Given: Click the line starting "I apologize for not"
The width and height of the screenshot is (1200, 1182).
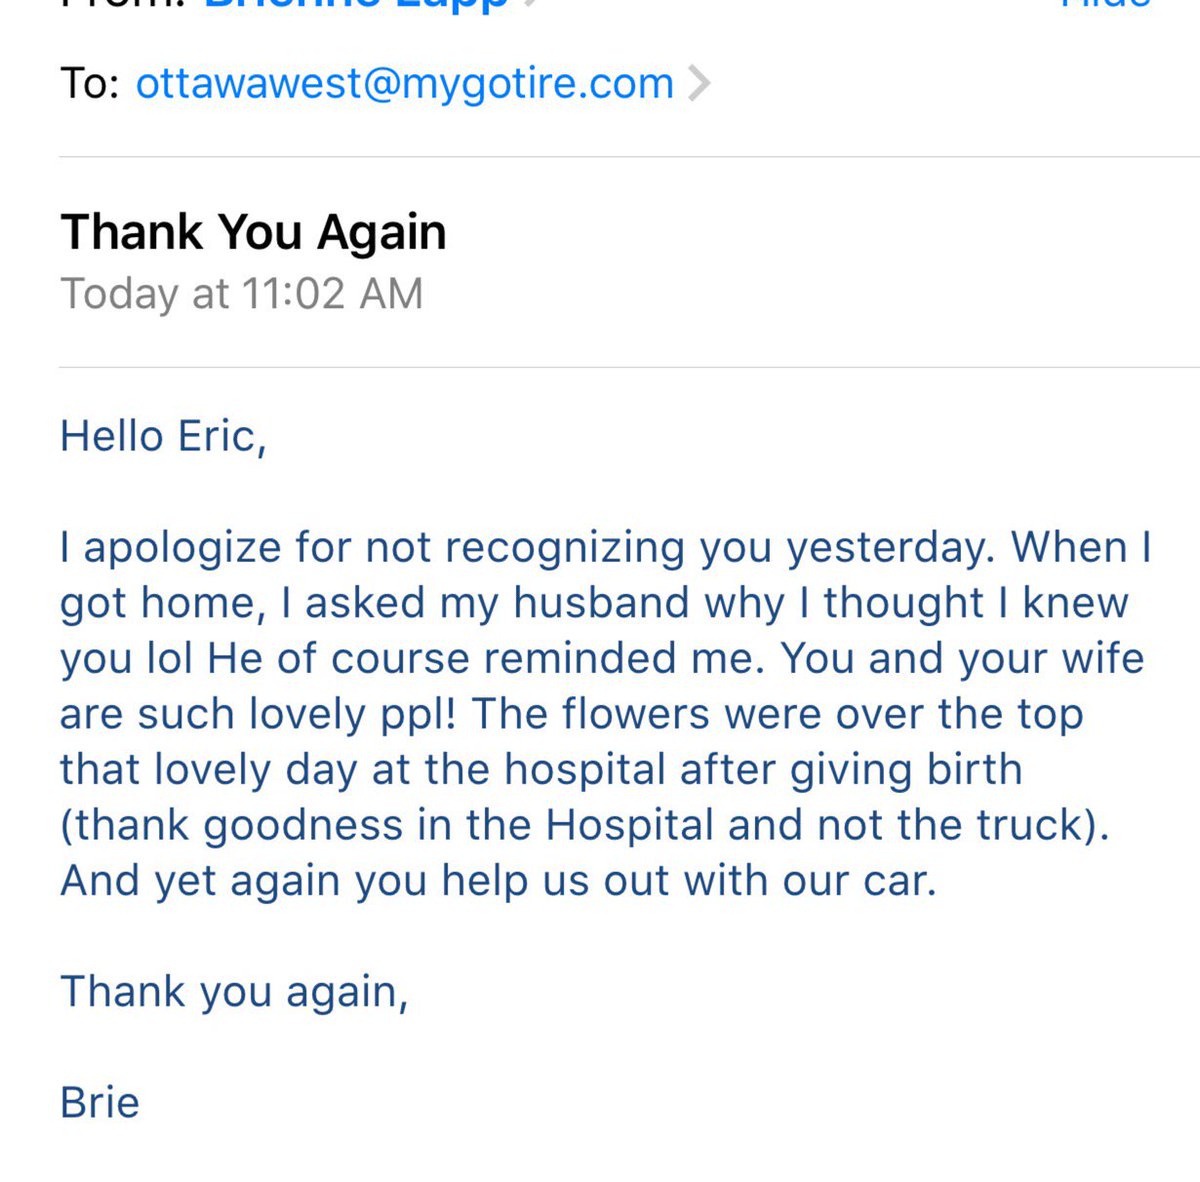Looking at the screenshot, I should (606, 548).
